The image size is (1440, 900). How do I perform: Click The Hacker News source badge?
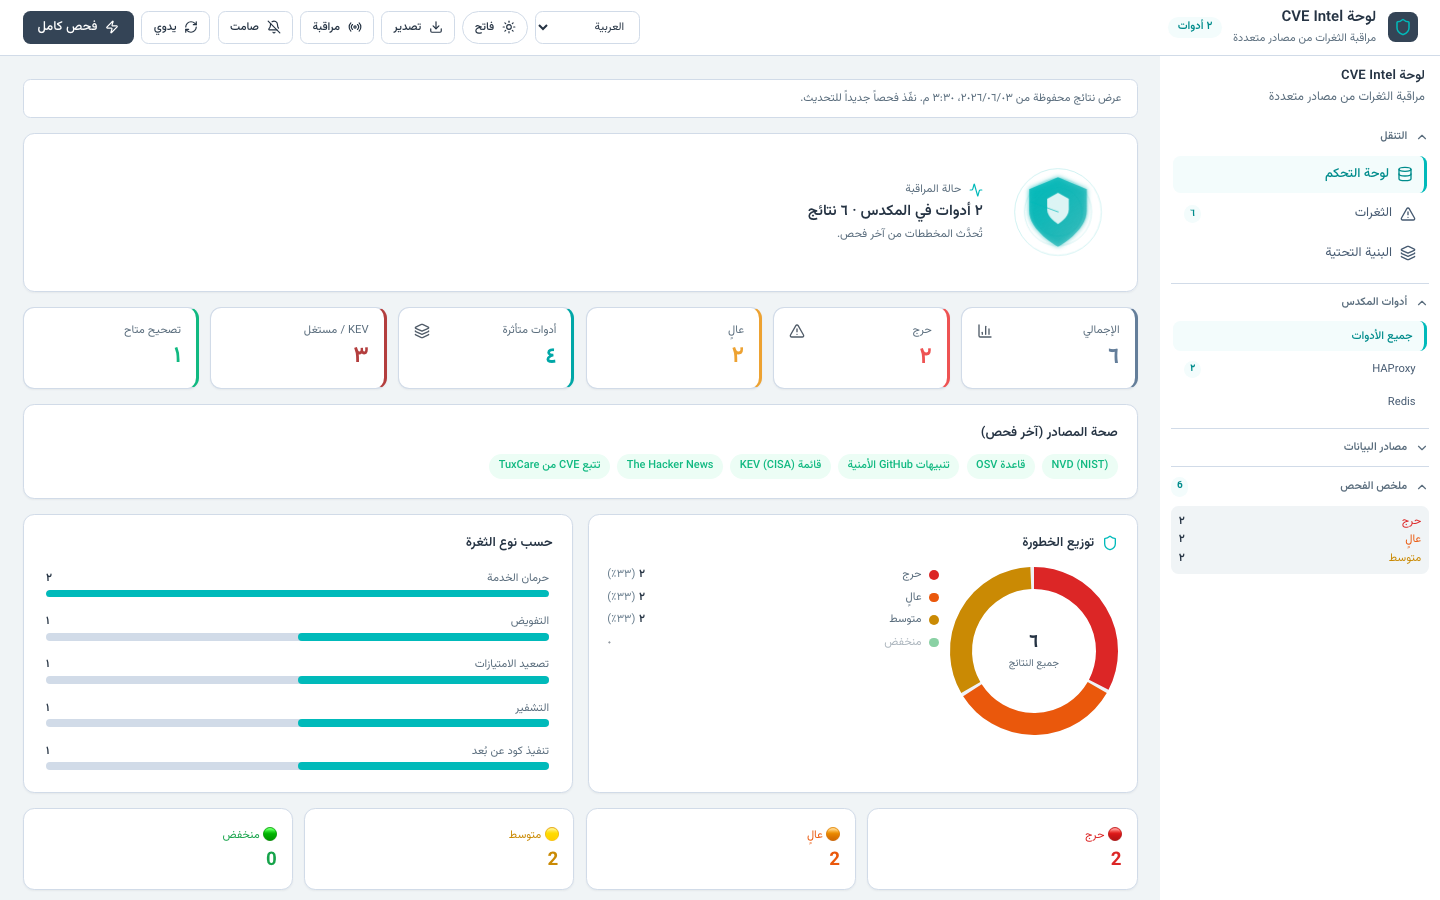670,465
